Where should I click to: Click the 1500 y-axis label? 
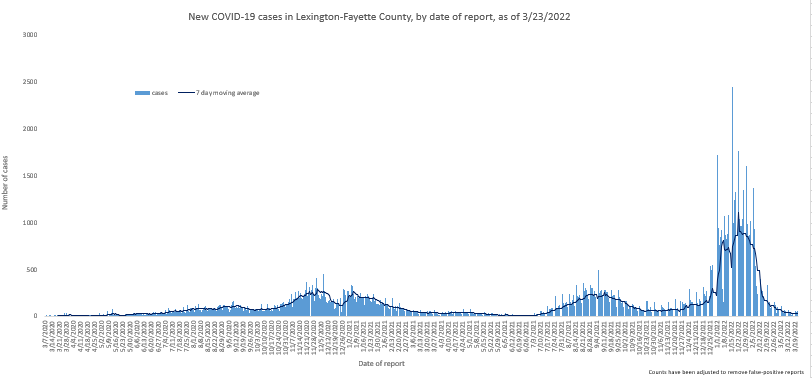(x=31, y=176)
